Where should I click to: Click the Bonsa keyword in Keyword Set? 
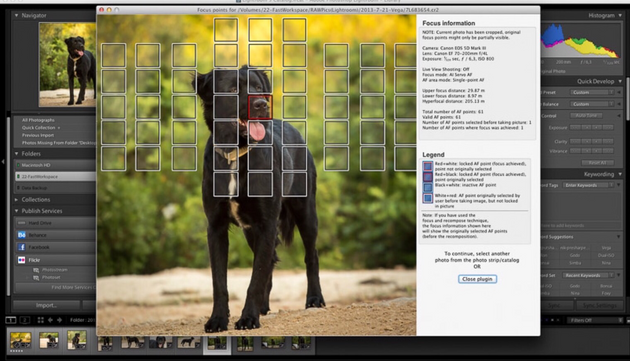pos(606,286)
